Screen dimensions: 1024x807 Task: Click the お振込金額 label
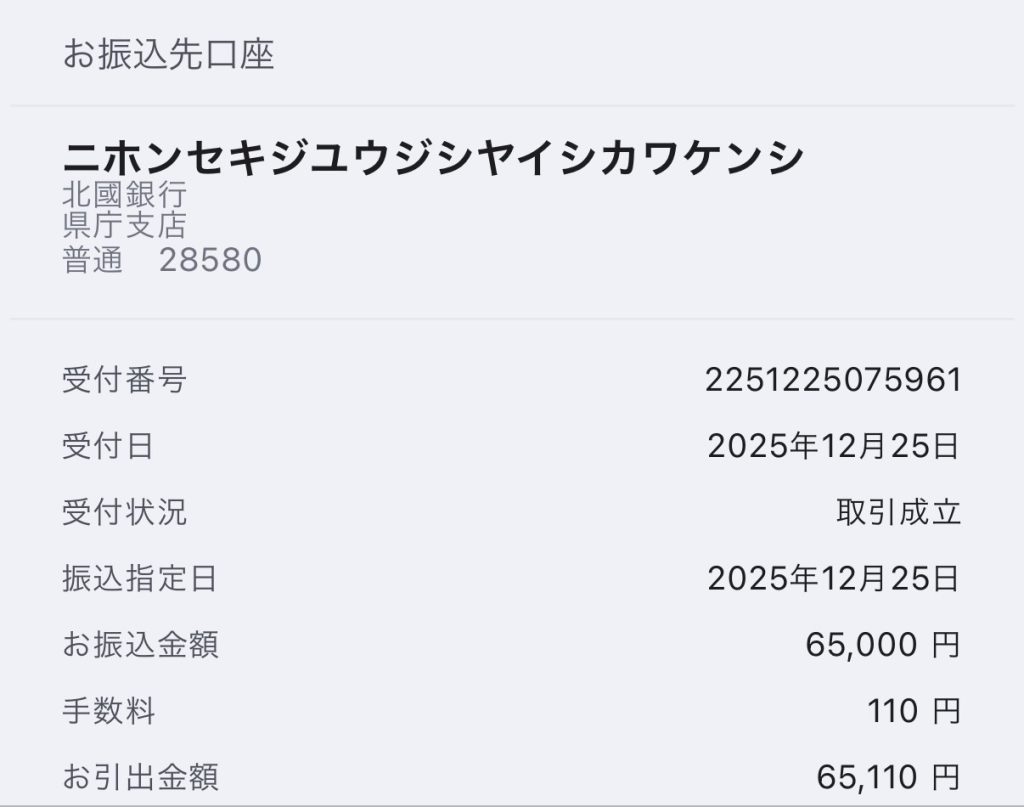(x=140, y=645)
